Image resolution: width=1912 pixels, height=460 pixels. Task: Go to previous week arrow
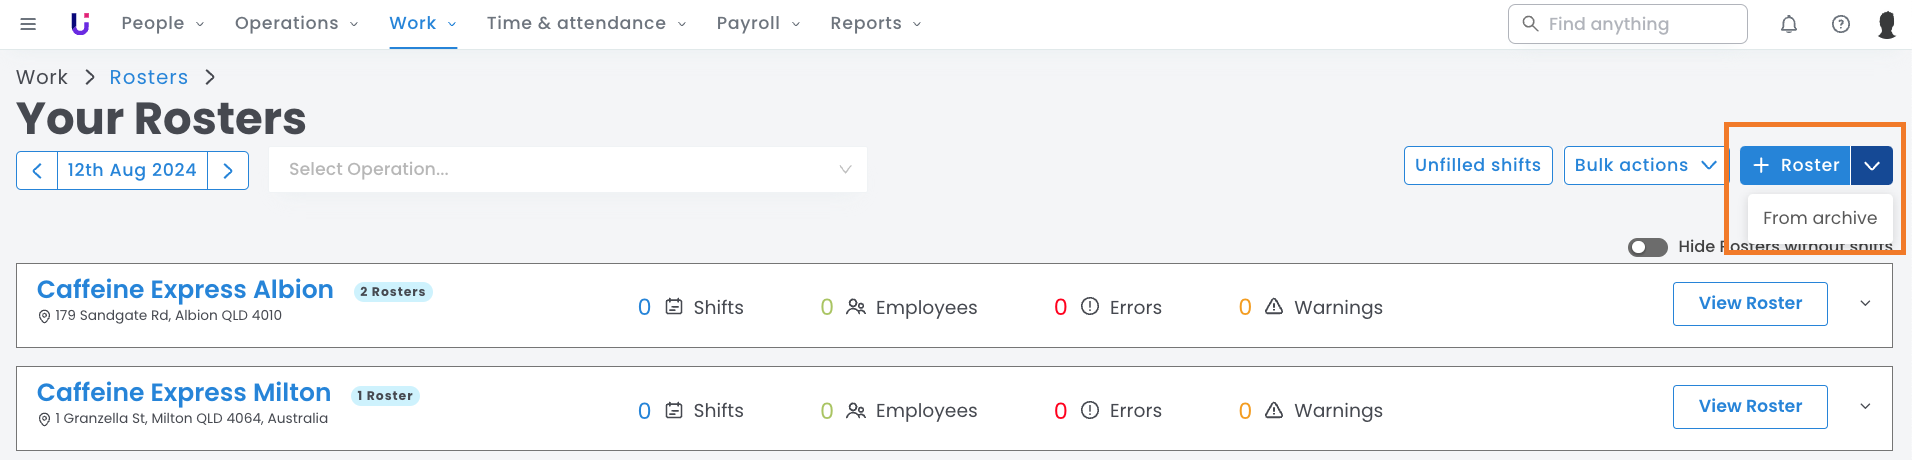pos(37,170)
